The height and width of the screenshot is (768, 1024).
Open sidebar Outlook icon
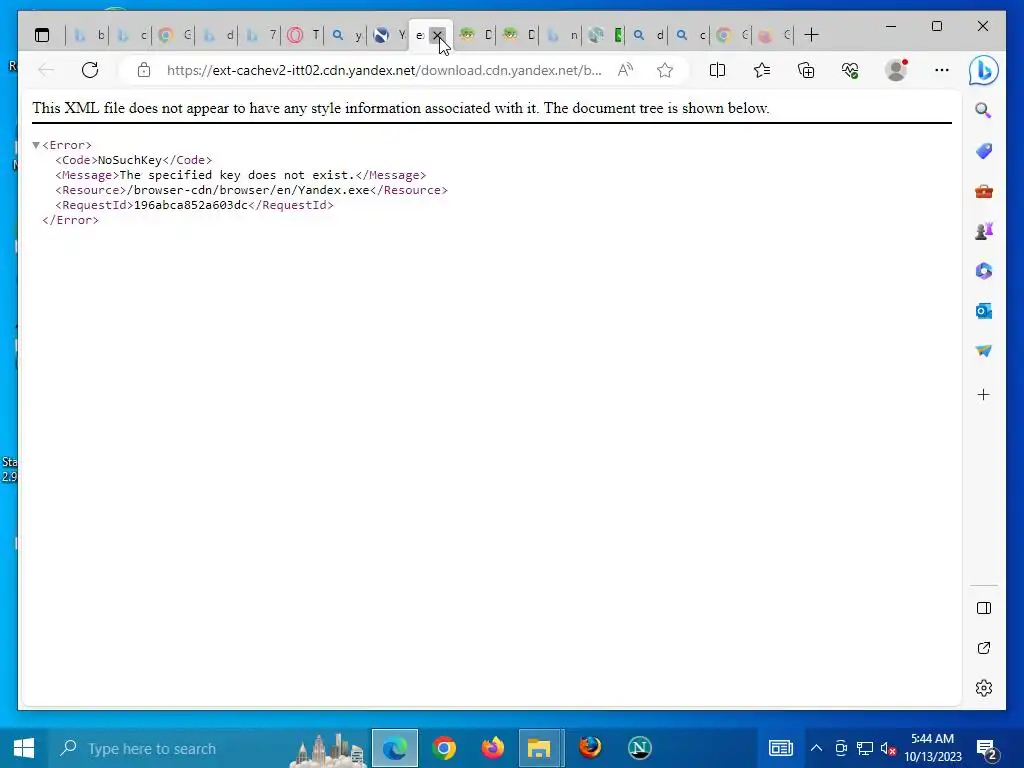point(984,311)
